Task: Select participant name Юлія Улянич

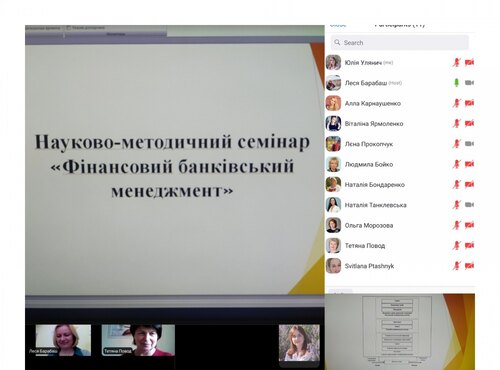Action: tap(363, 63)
